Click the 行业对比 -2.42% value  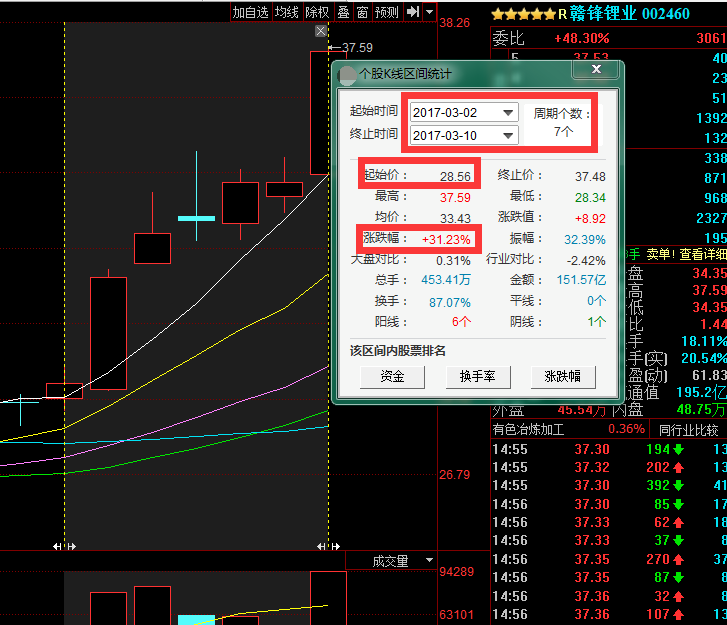pyautogui.click(x=586, y=261)
